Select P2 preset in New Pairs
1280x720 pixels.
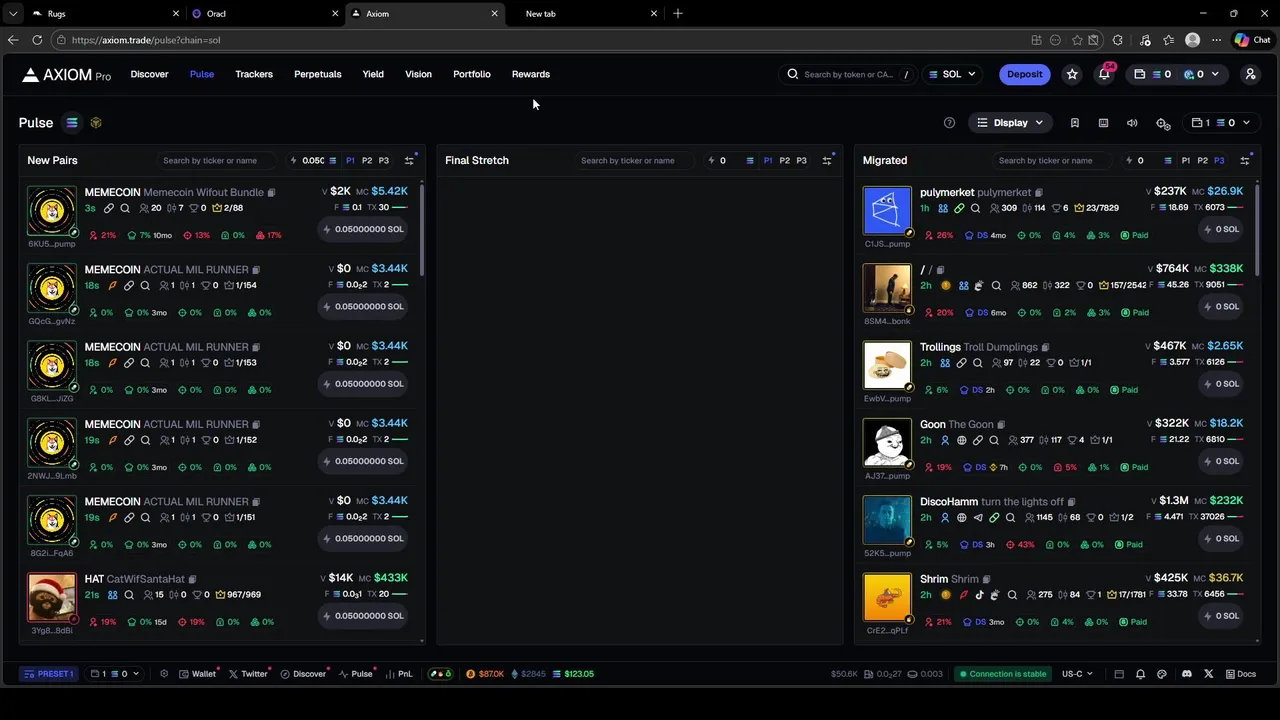(367, 160)
